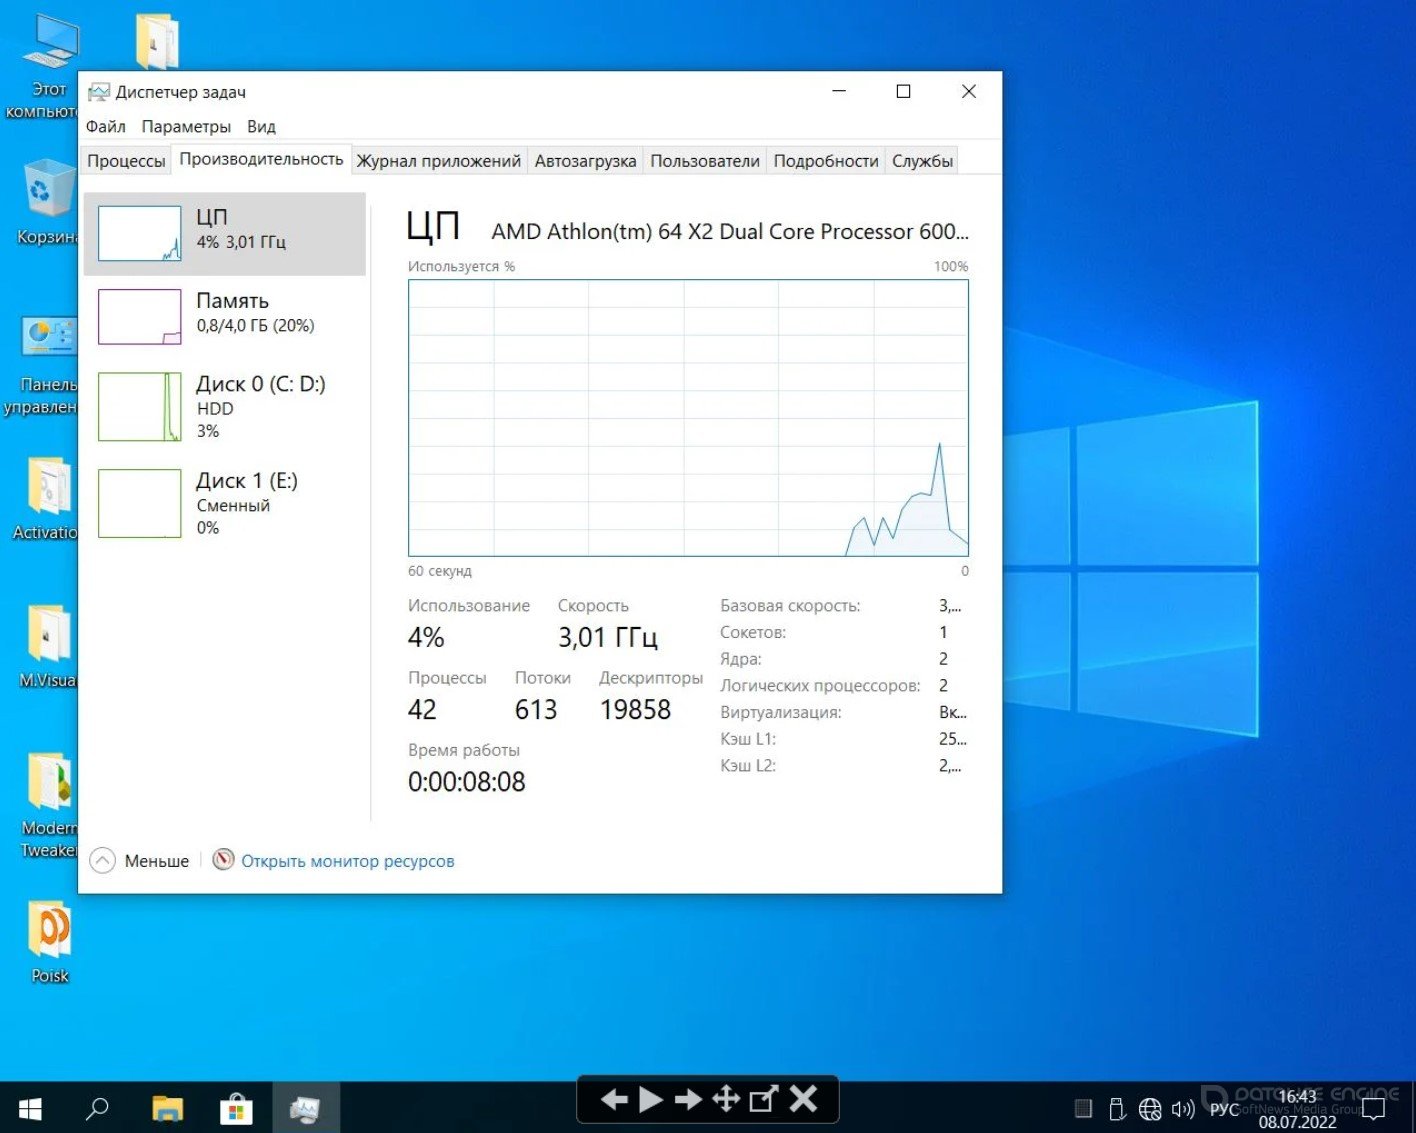Open the Файл menu

(106, 126)
